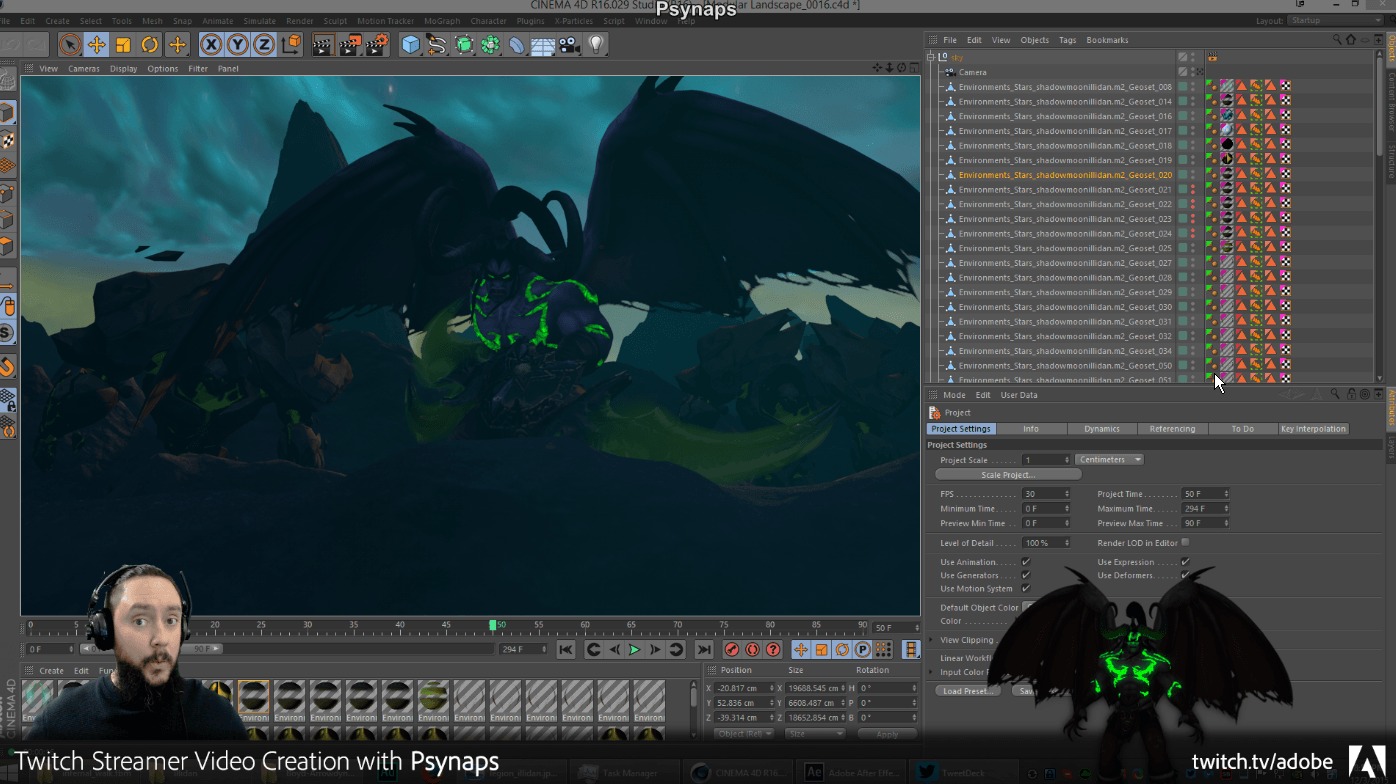Open the Edit Render Settings icon
This screenshot has height=784, width=1396.
pyautogui.click(x=377, y=44)
